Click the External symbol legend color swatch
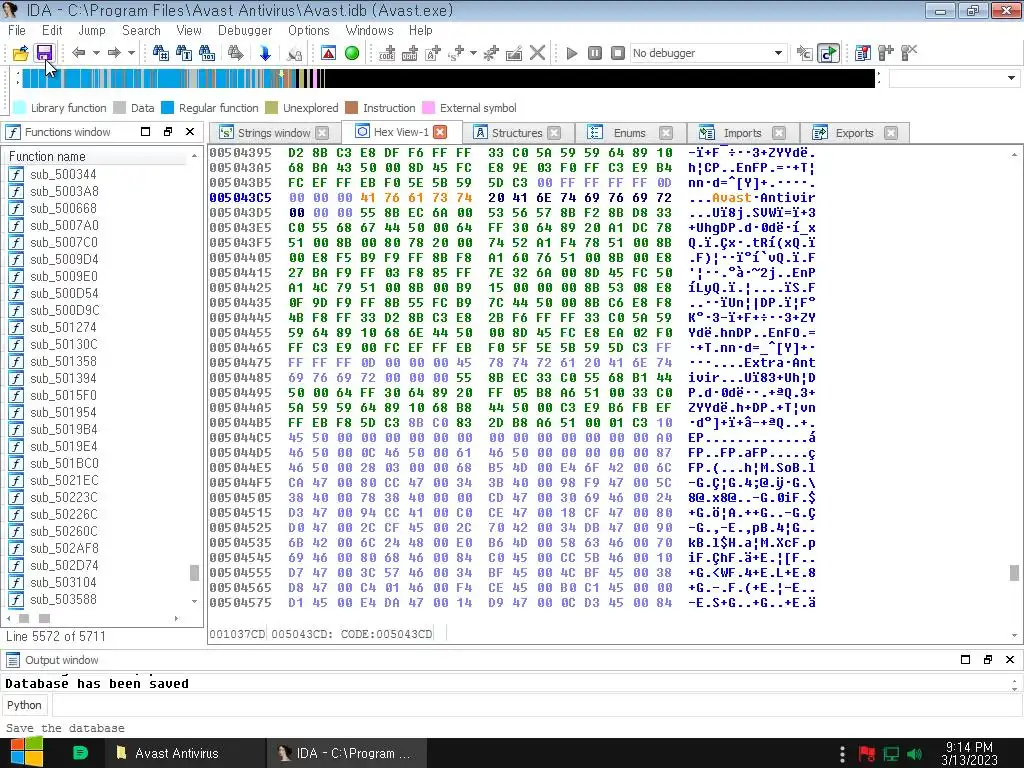 click(428, 108)
